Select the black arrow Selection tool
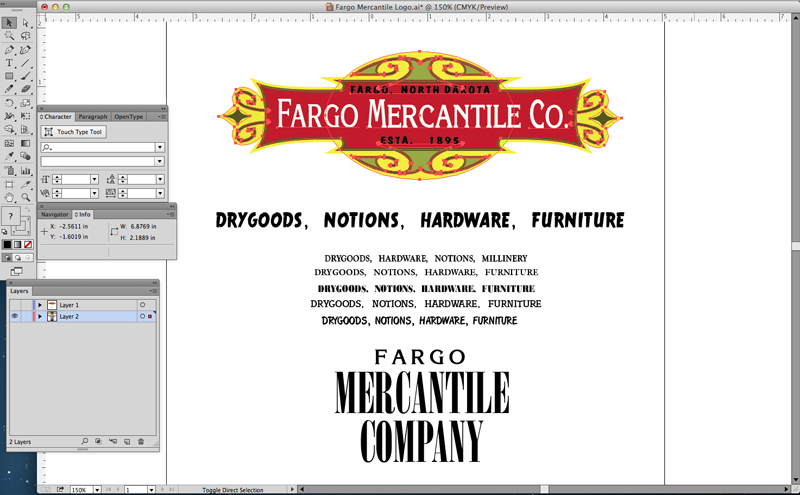Viewport: 800px width, 495px height. tap(9, 23)
